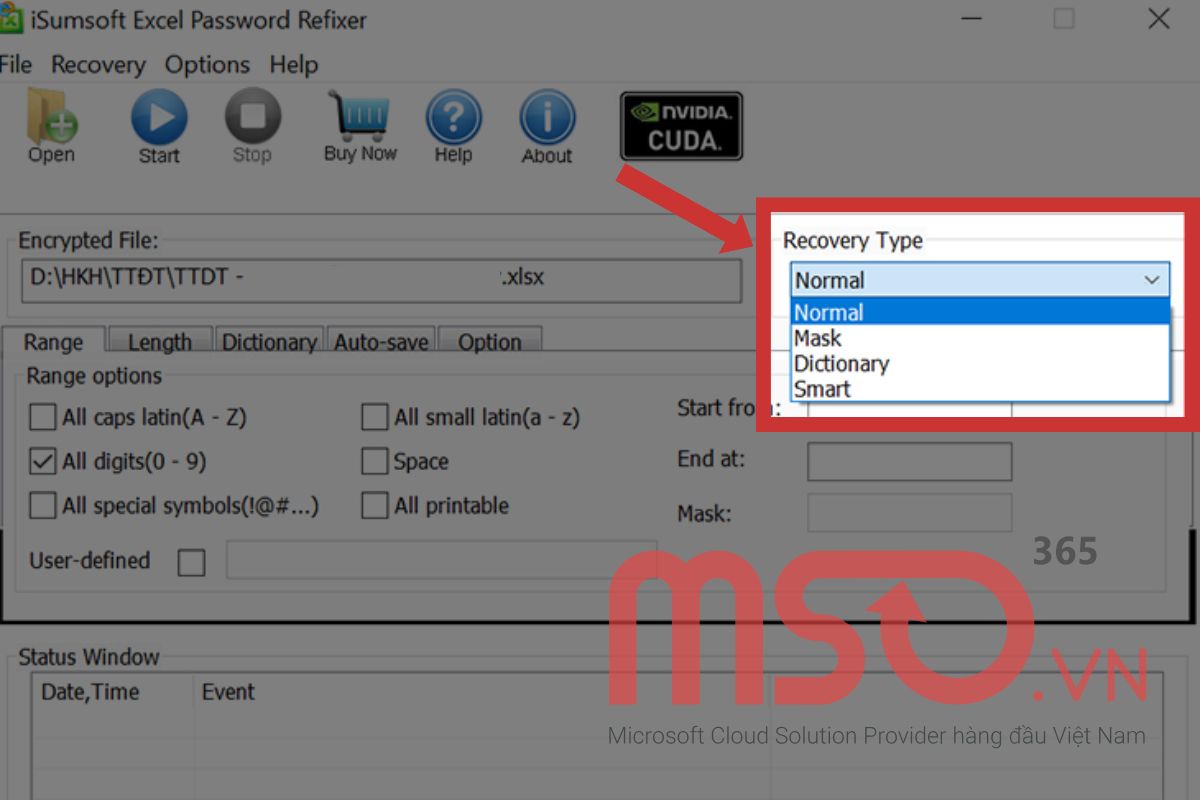This screenshot has width=1200, height=800.
Task: Choose Dictionary recovery type option
Action: (980, 364)
